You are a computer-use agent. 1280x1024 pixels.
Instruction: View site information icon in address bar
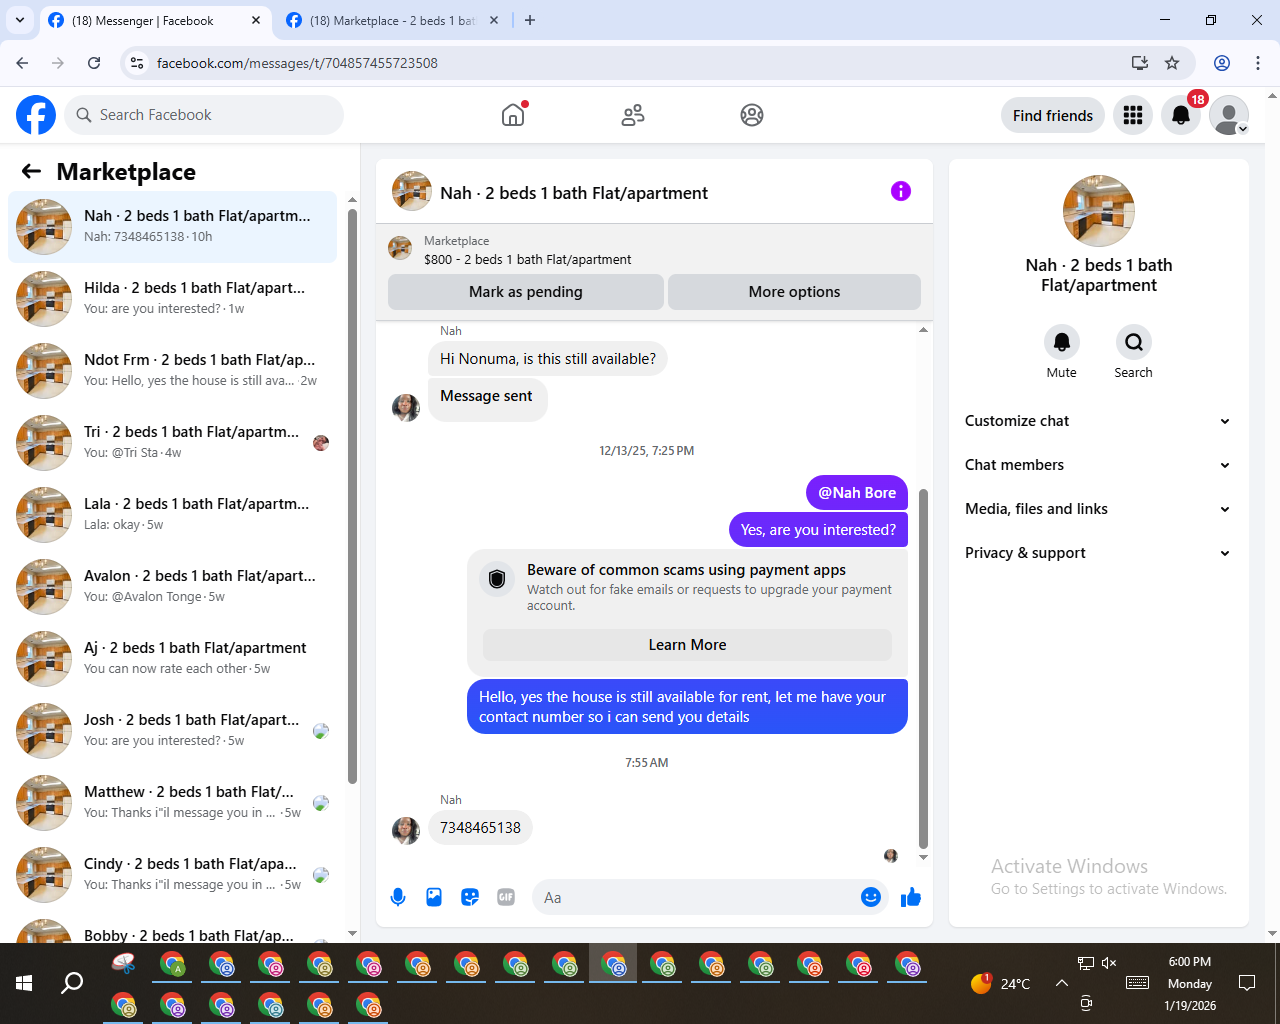click(x=138, y=63)
